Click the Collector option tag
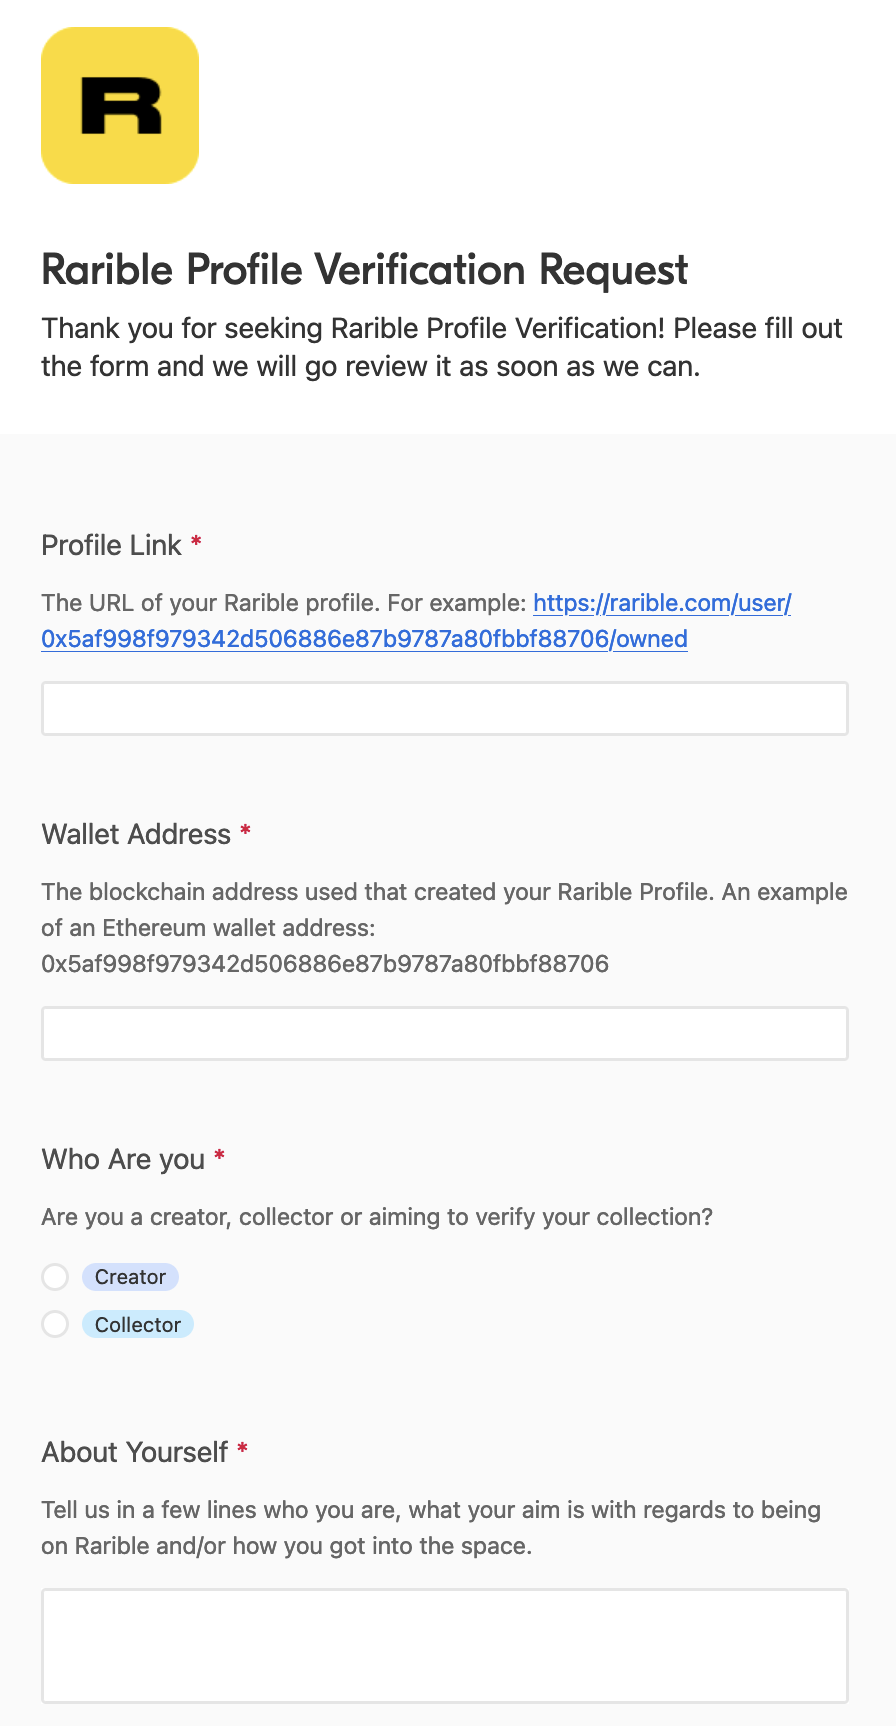Viewport: 896px width, 1726px height. 138,1325
